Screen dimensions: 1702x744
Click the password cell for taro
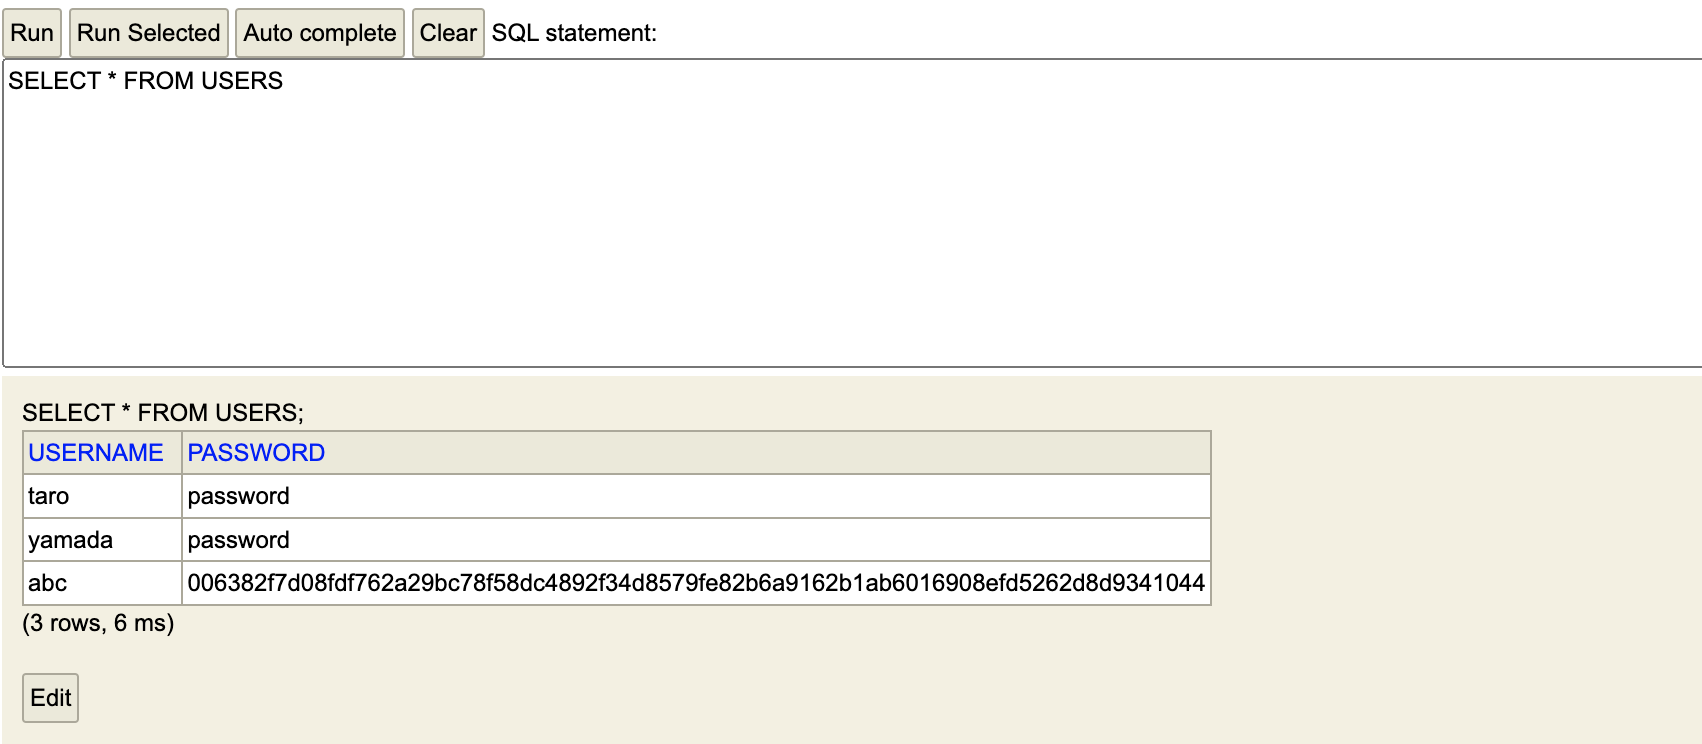click(x=237, y=495)
